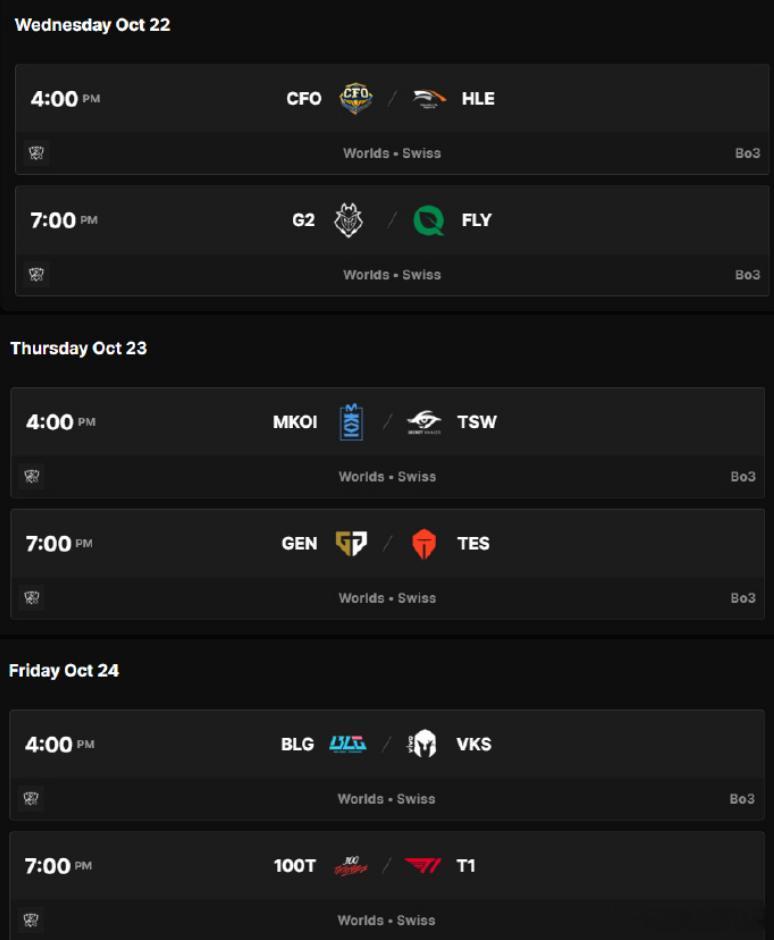Screen dimensions: 774x940
Task: Click the Team Secret Whales logo
Action: pyautogui.click(x=424, y=422)
